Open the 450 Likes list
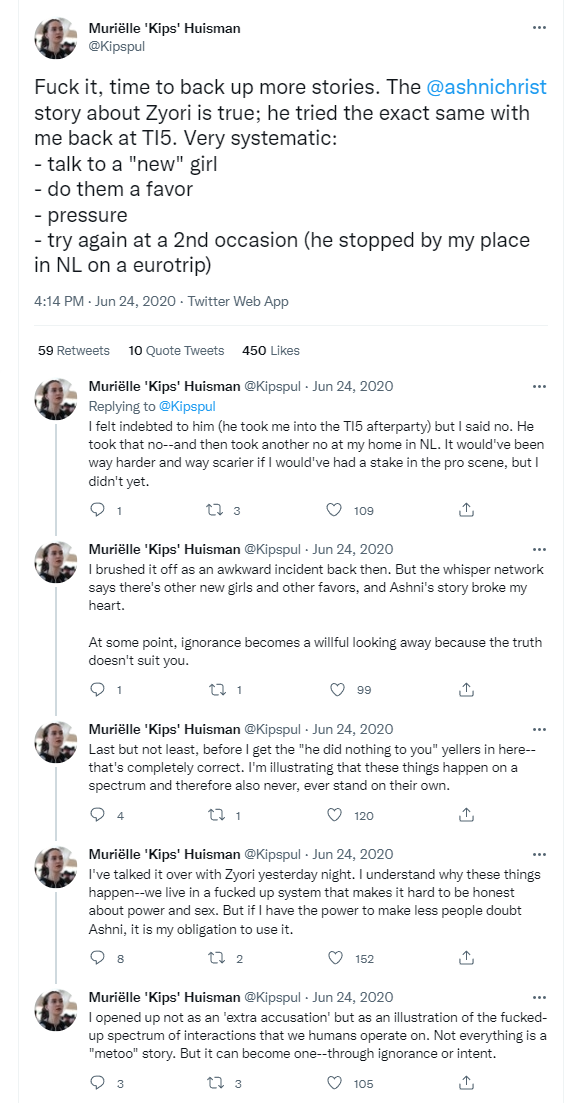The image size is (584, 1103). pos(271,350)
